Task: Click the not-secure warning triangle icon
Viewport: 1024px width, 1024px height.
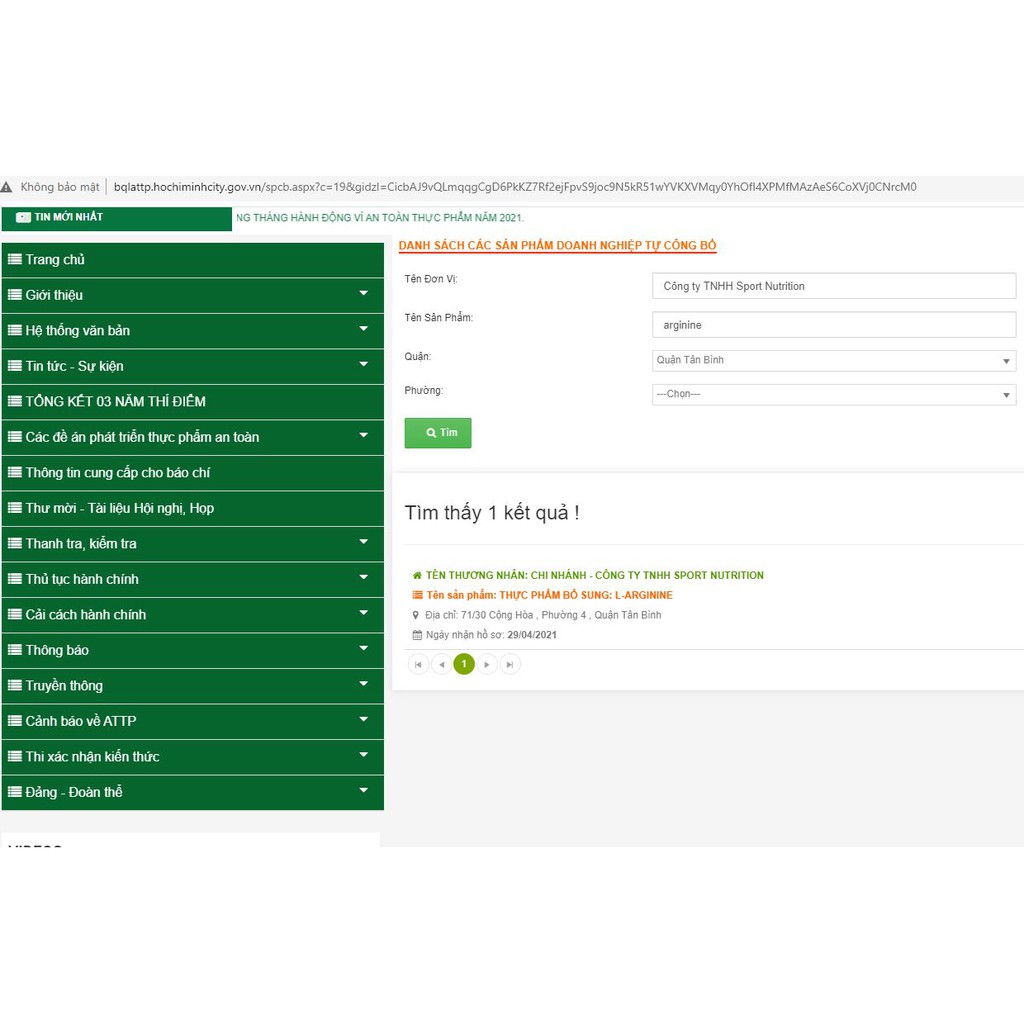Action: pos(7,187)
